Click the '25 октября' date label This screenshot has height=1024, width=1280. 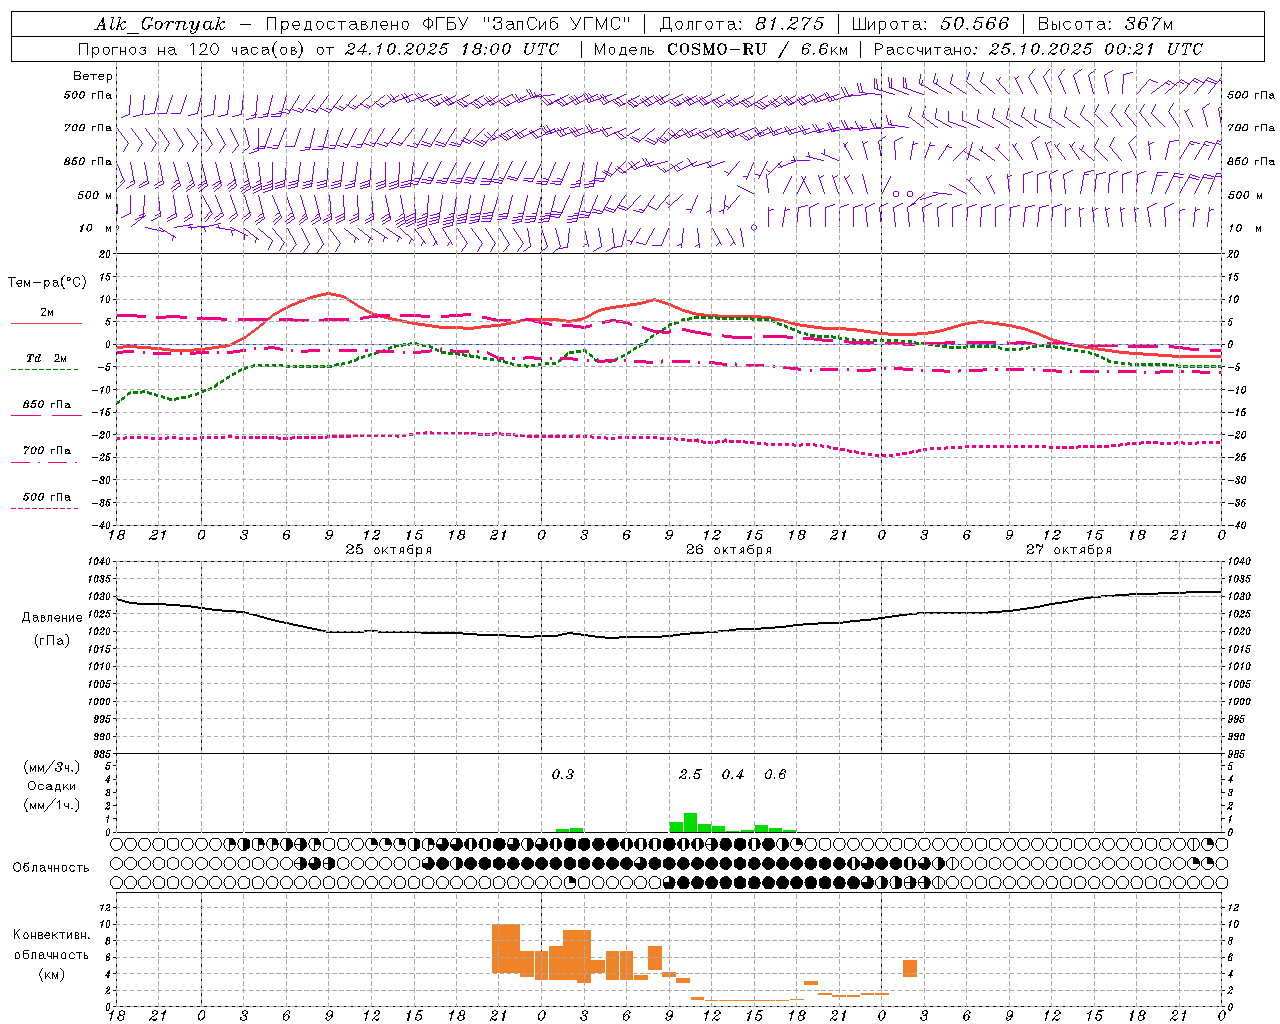pos(389,550)
